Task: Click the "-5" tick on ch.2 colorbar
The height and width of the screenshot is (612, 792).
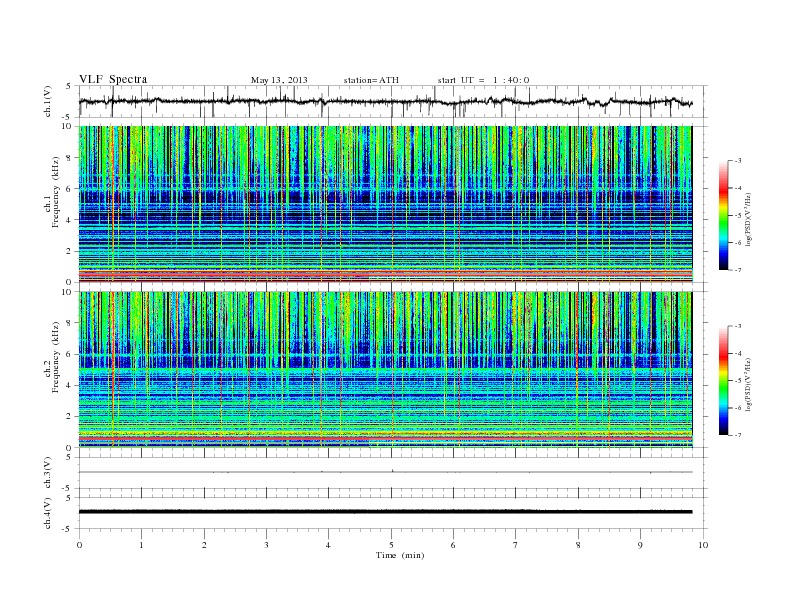Action: tap(738, 381)
